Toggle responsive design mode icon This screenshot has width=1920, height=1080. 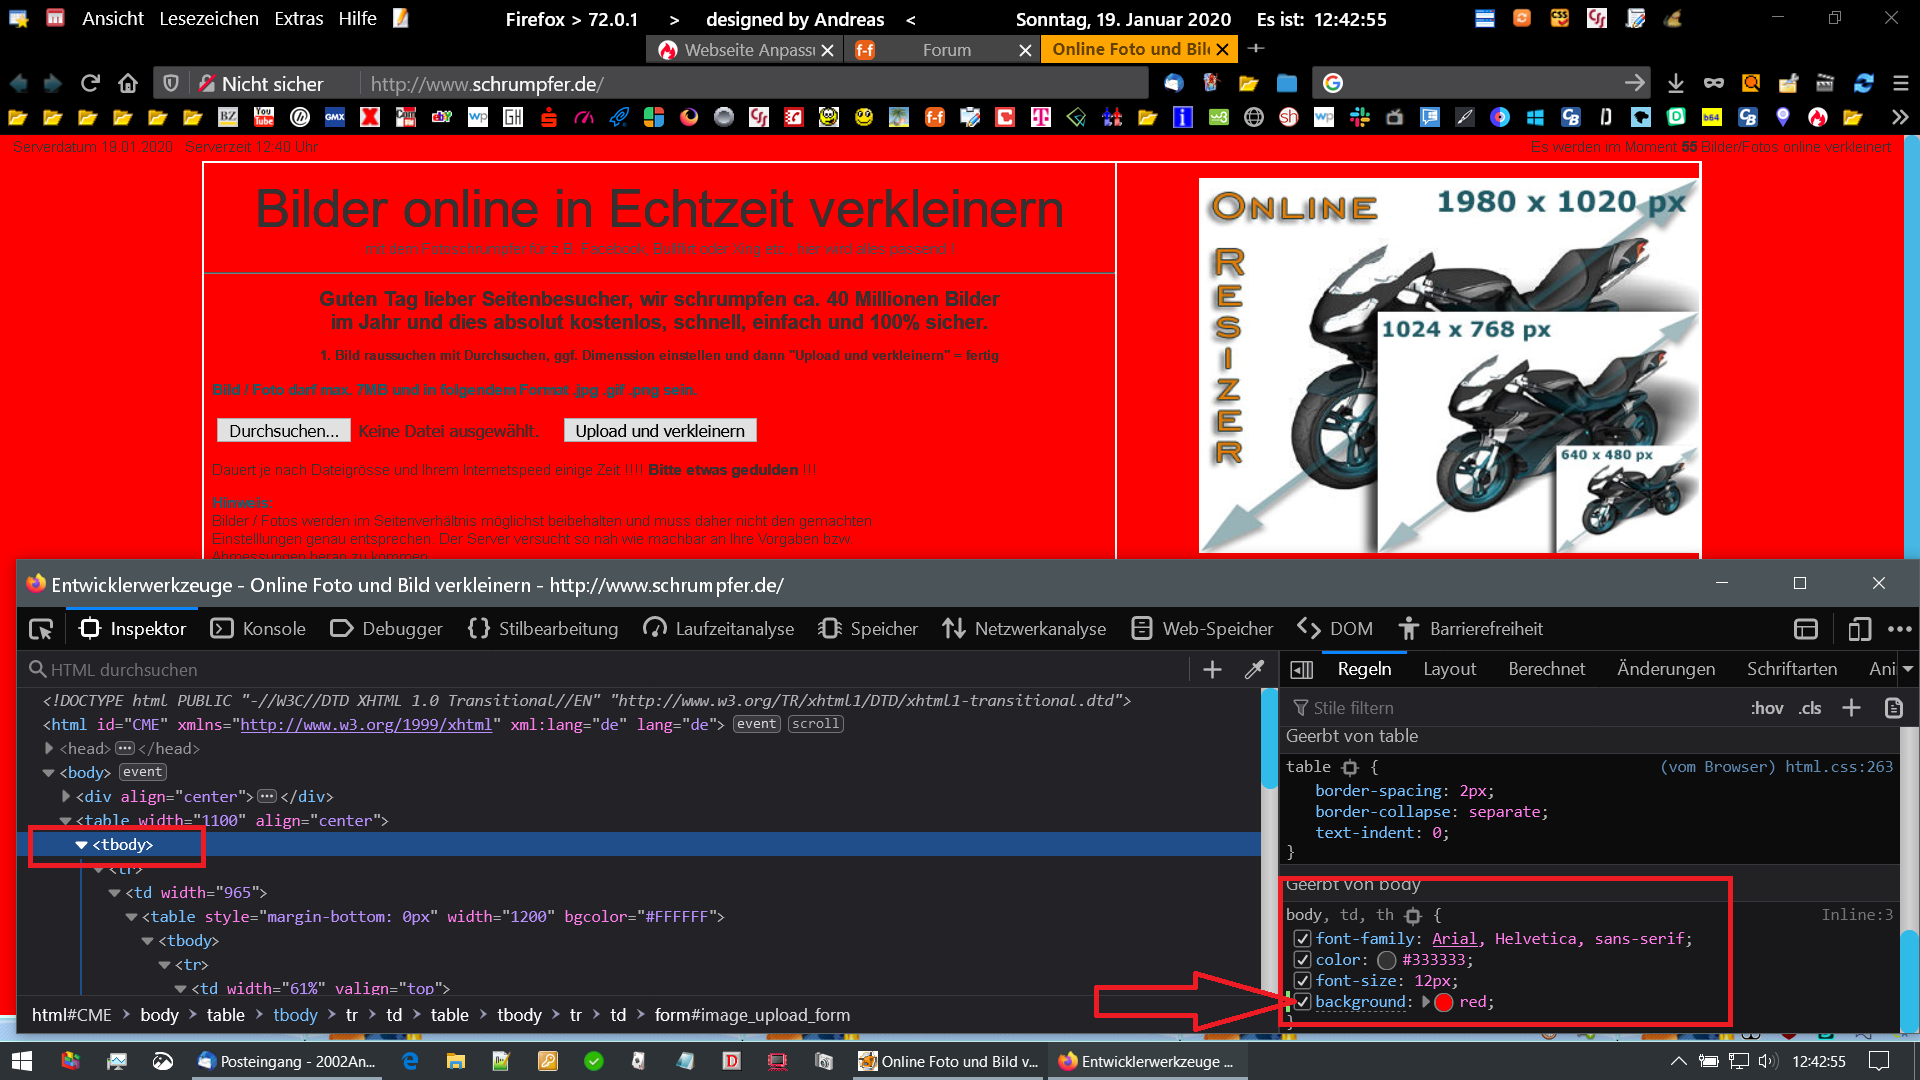[1859, 629]
